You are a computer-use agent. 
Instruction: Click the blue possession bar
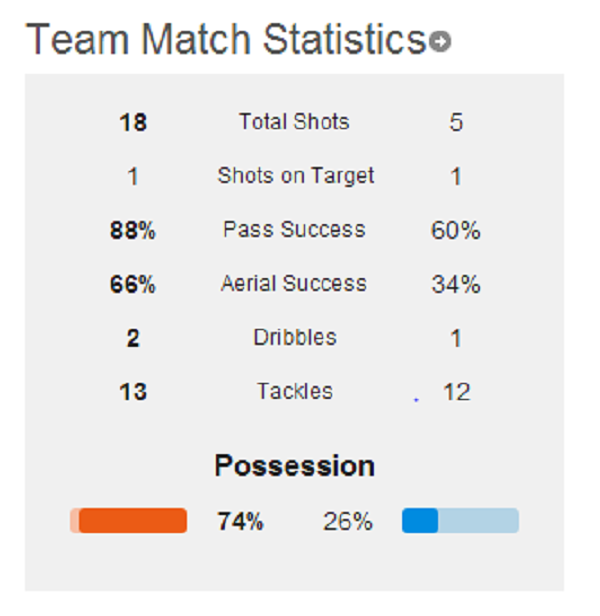[460, 521]
